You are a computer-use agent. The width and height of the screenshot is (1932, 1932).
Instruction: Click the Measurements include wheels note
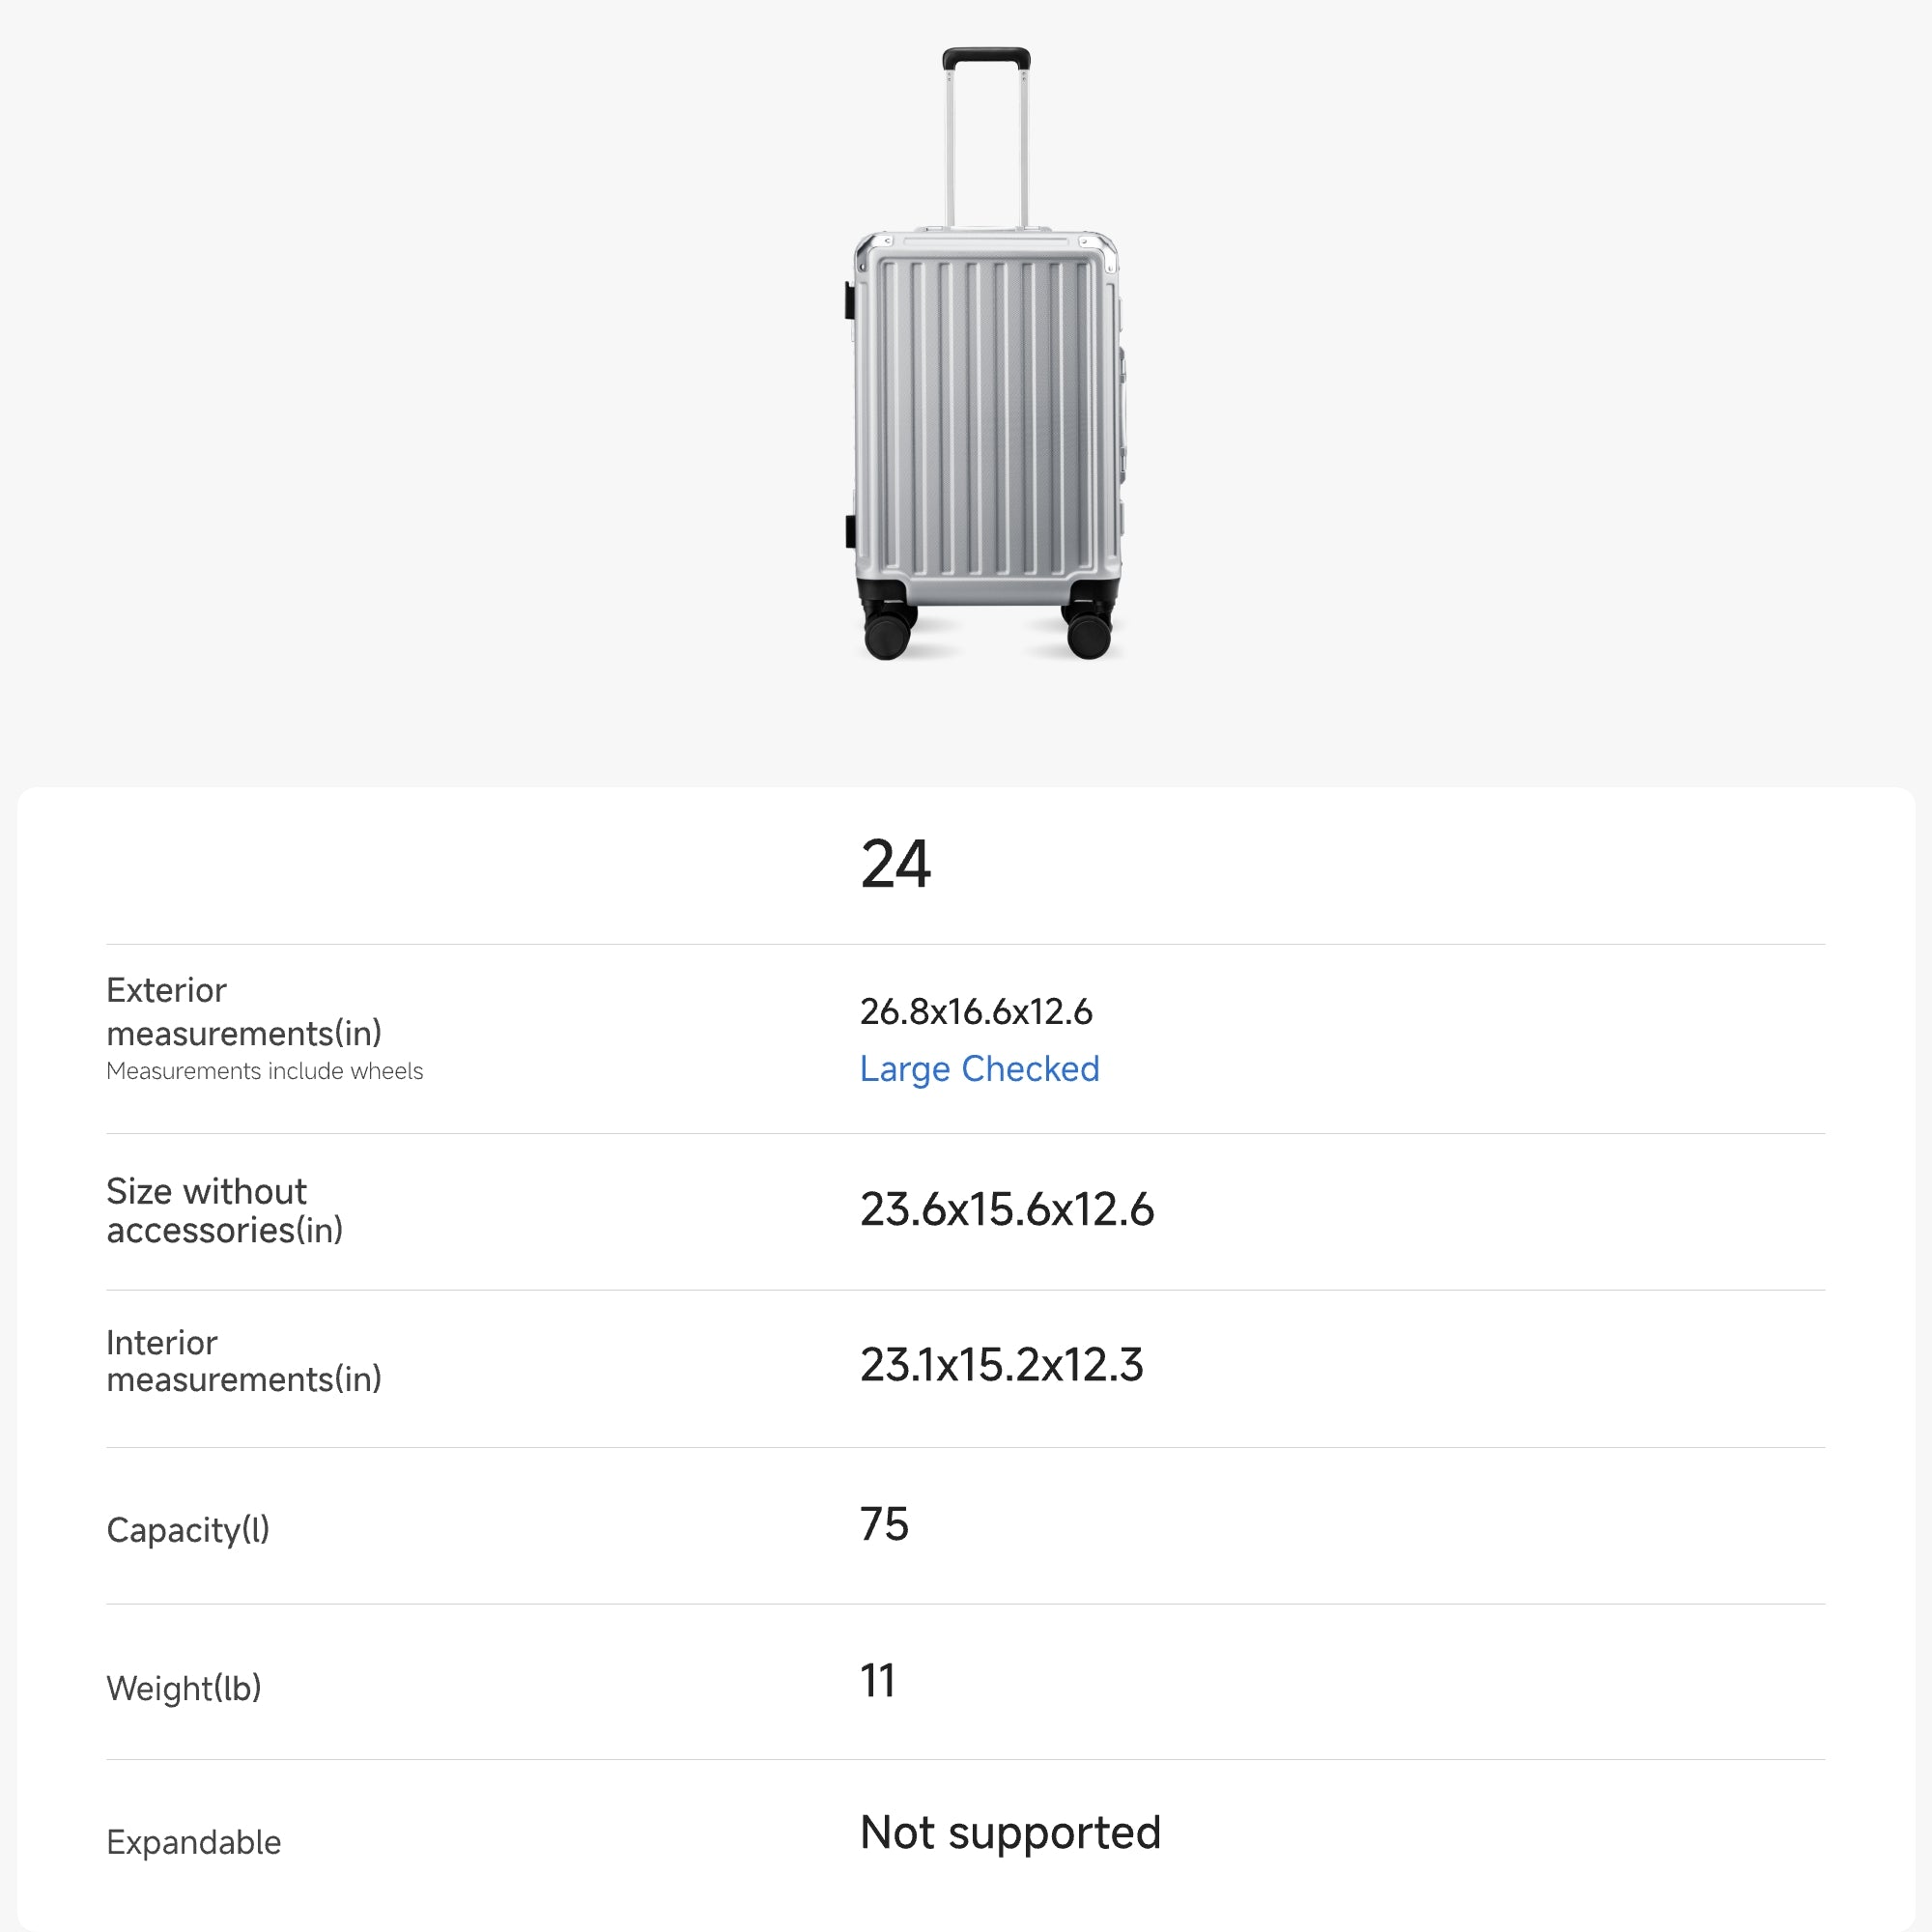(x=264, y=1071)
